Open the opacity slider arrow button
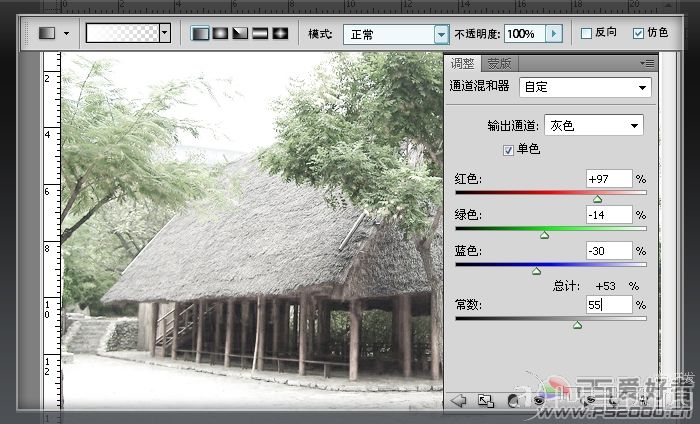Image resolution: width=700 pixels, height=424 pixels. coord(554,34)
